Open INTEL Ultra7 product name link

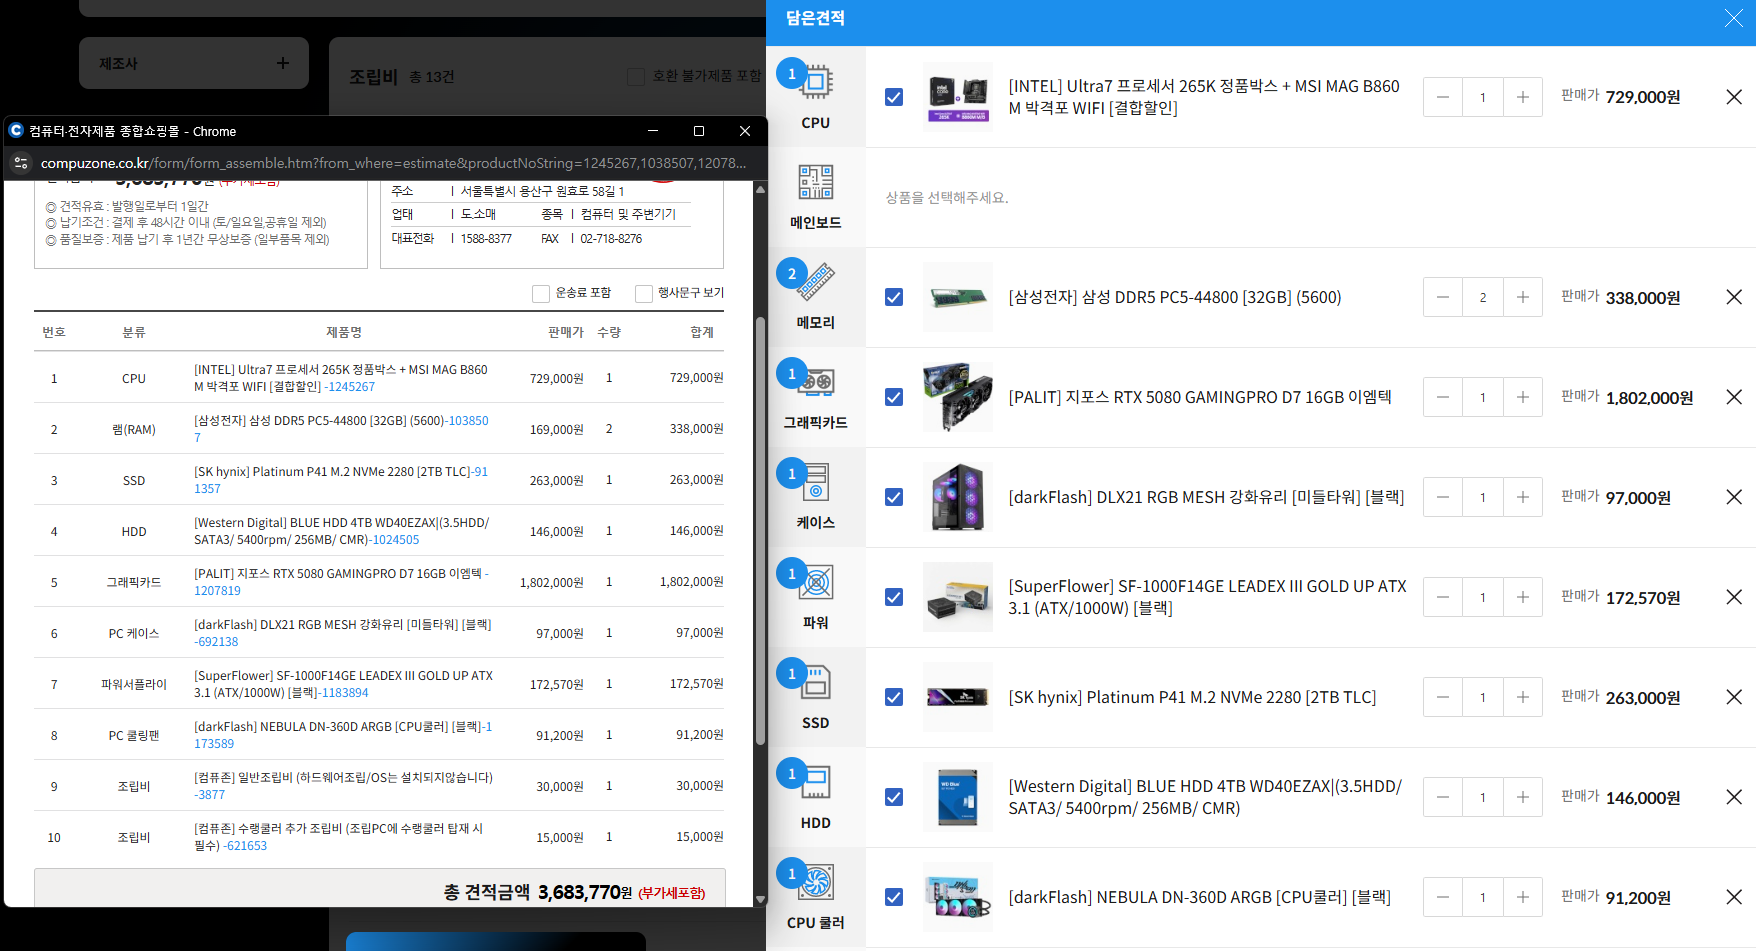point(1204,97)
